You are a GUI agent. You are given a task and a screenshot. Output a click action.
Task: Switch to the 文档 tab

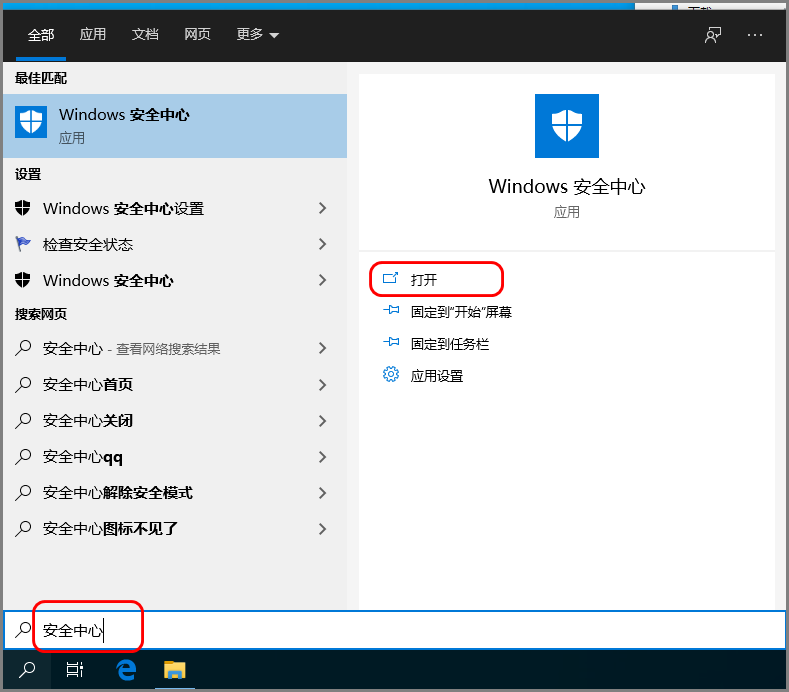(x=145, y=34)
